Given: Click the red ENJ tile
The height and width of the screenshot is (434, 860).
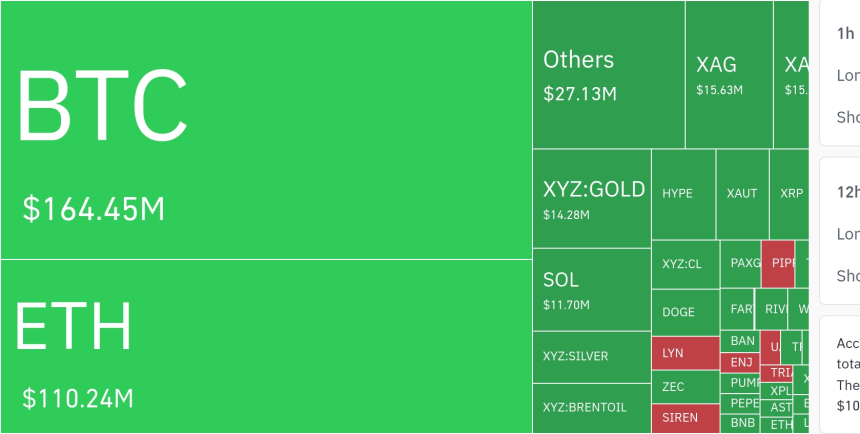Looking at the screenshot, I should 741,362.
